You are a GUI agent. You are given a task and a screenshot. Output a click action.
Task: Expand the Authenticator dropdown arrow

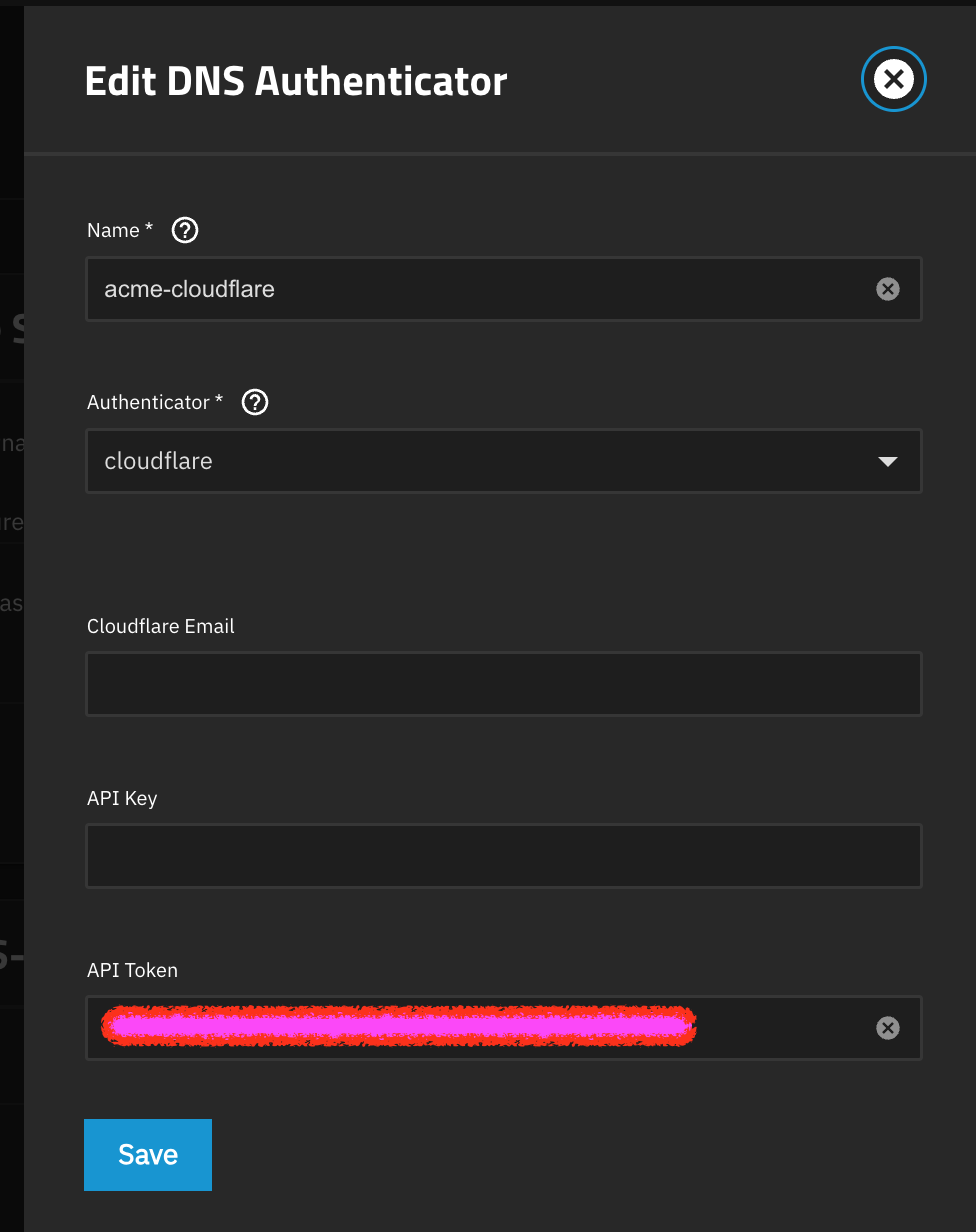(887, 461)
